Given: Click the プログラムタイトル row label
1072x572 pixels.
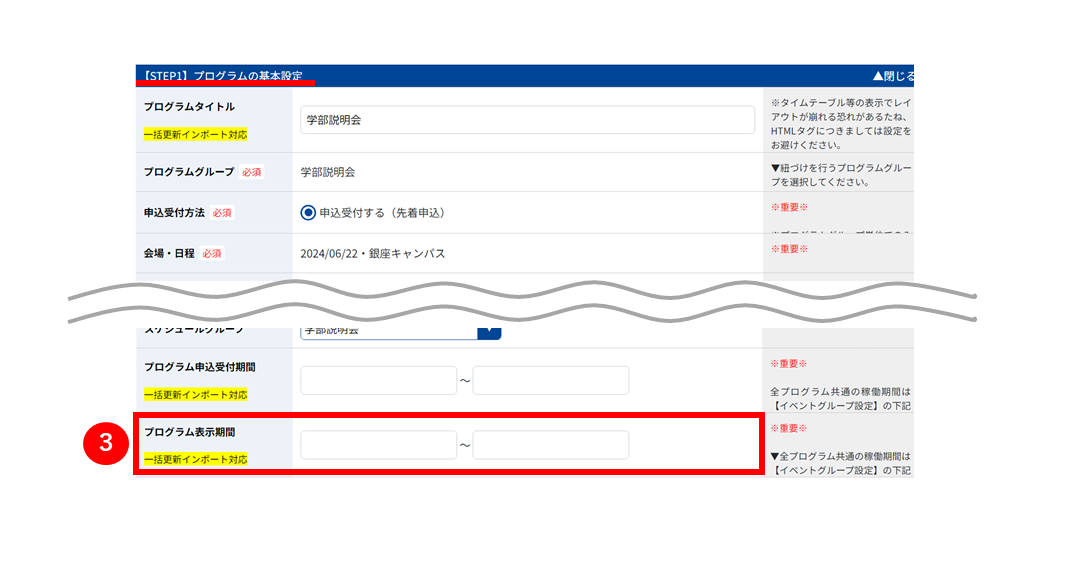Looking at the screenshot, I should tap(189, 107).
